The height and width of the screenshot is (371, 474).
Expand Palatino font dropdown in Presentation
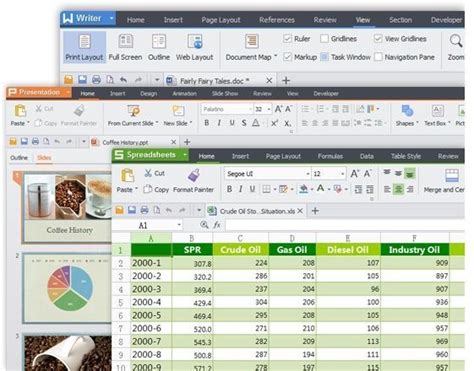(x=250, y=109)
